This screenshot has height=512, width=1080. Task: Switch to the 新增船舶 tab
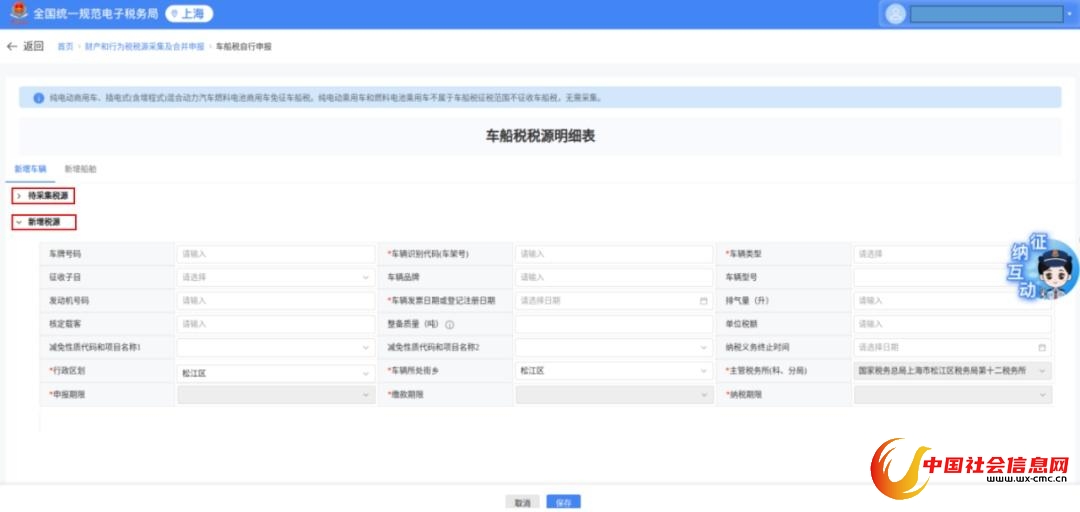click(x=80, y=169)
